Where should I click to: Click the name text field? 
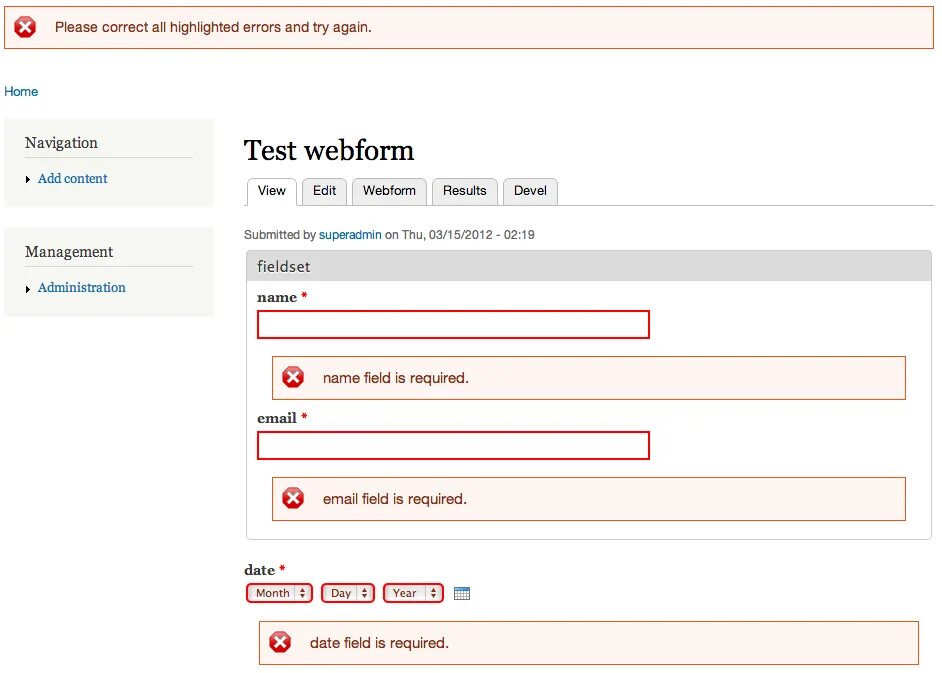click(x=453, y=324)
